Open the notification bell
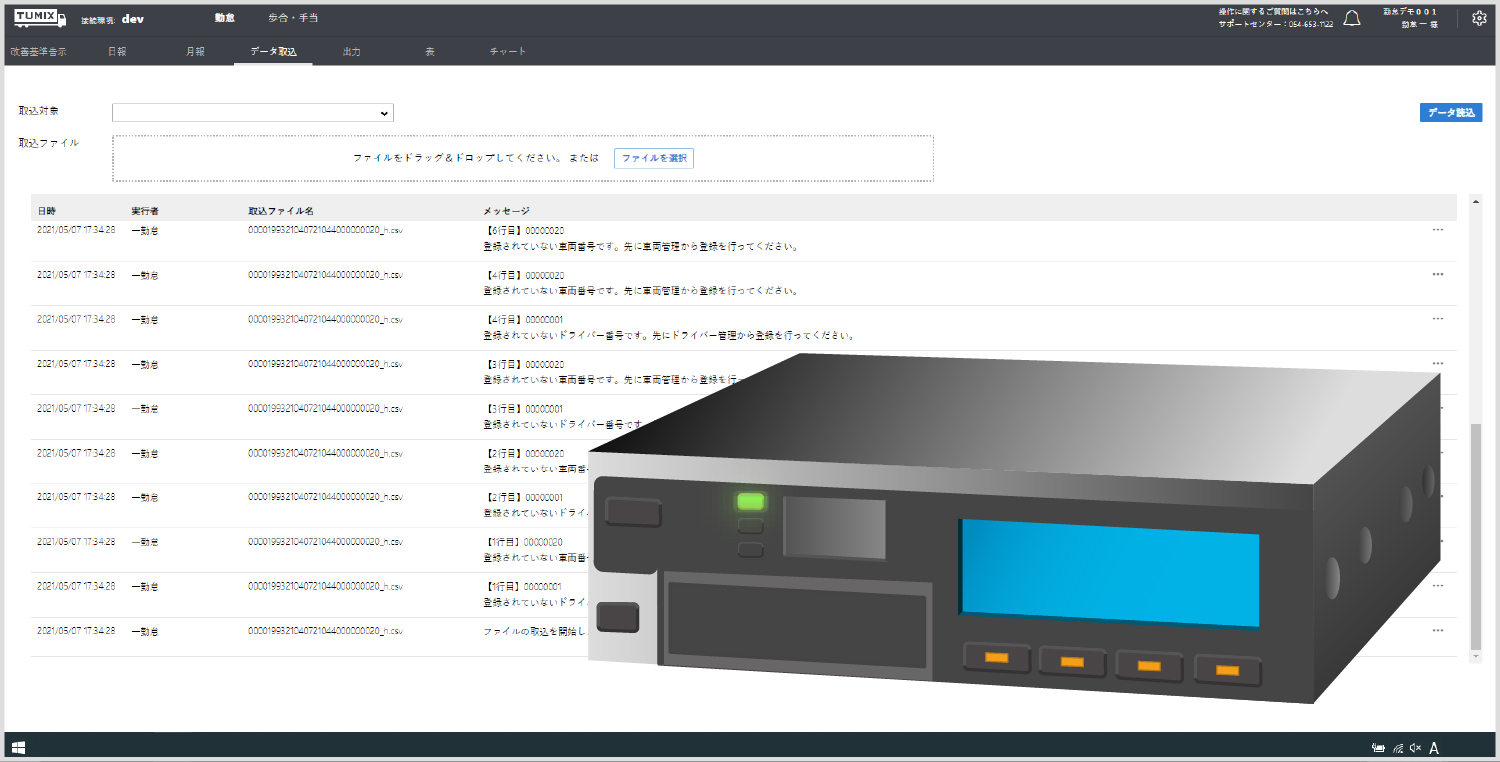The image size is (1500, 762). (1352, 18)
